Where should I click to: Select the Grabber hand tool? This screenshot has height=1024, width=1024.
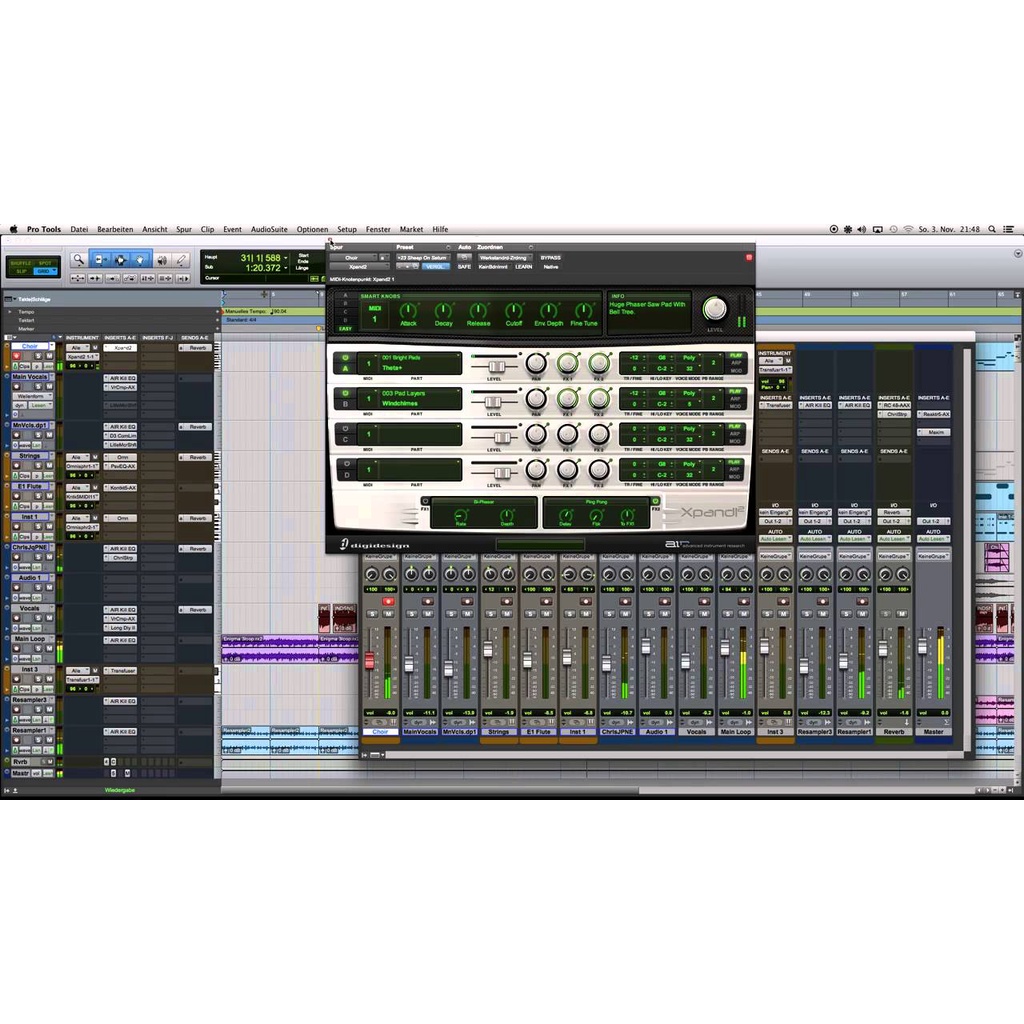[140, 260]
